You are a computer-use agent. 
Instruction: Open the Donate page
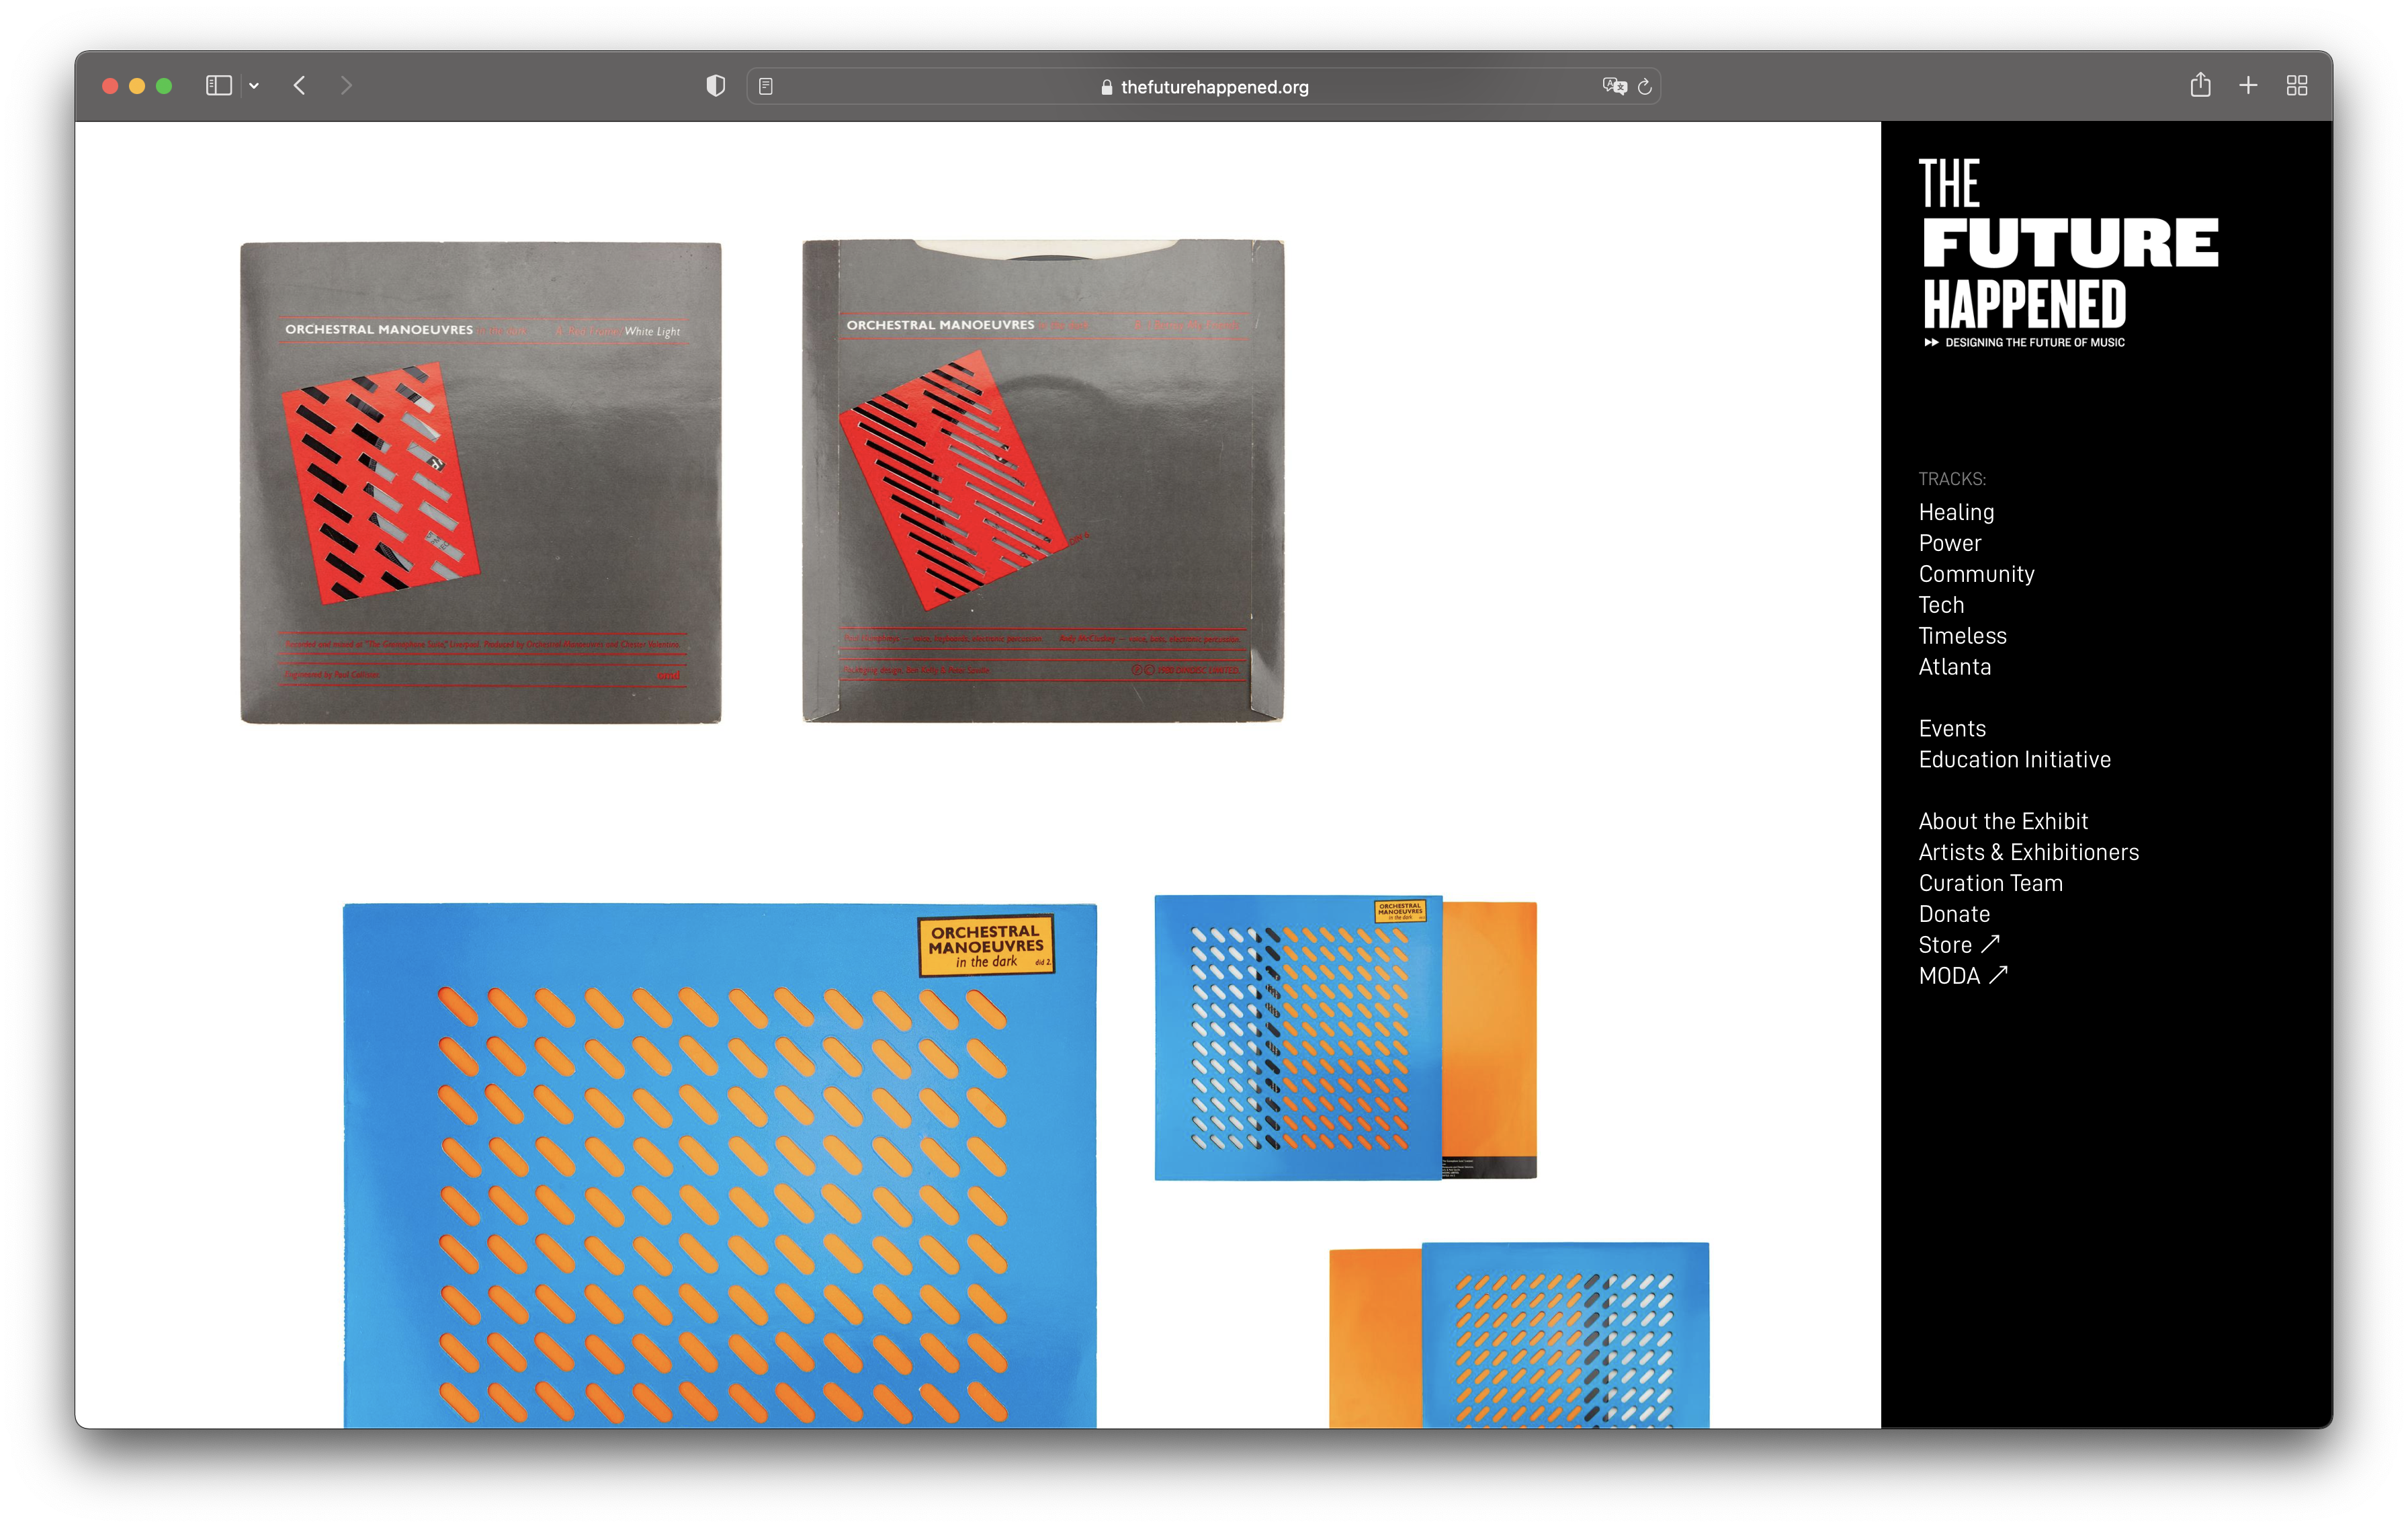click(x=1954, y=915)
